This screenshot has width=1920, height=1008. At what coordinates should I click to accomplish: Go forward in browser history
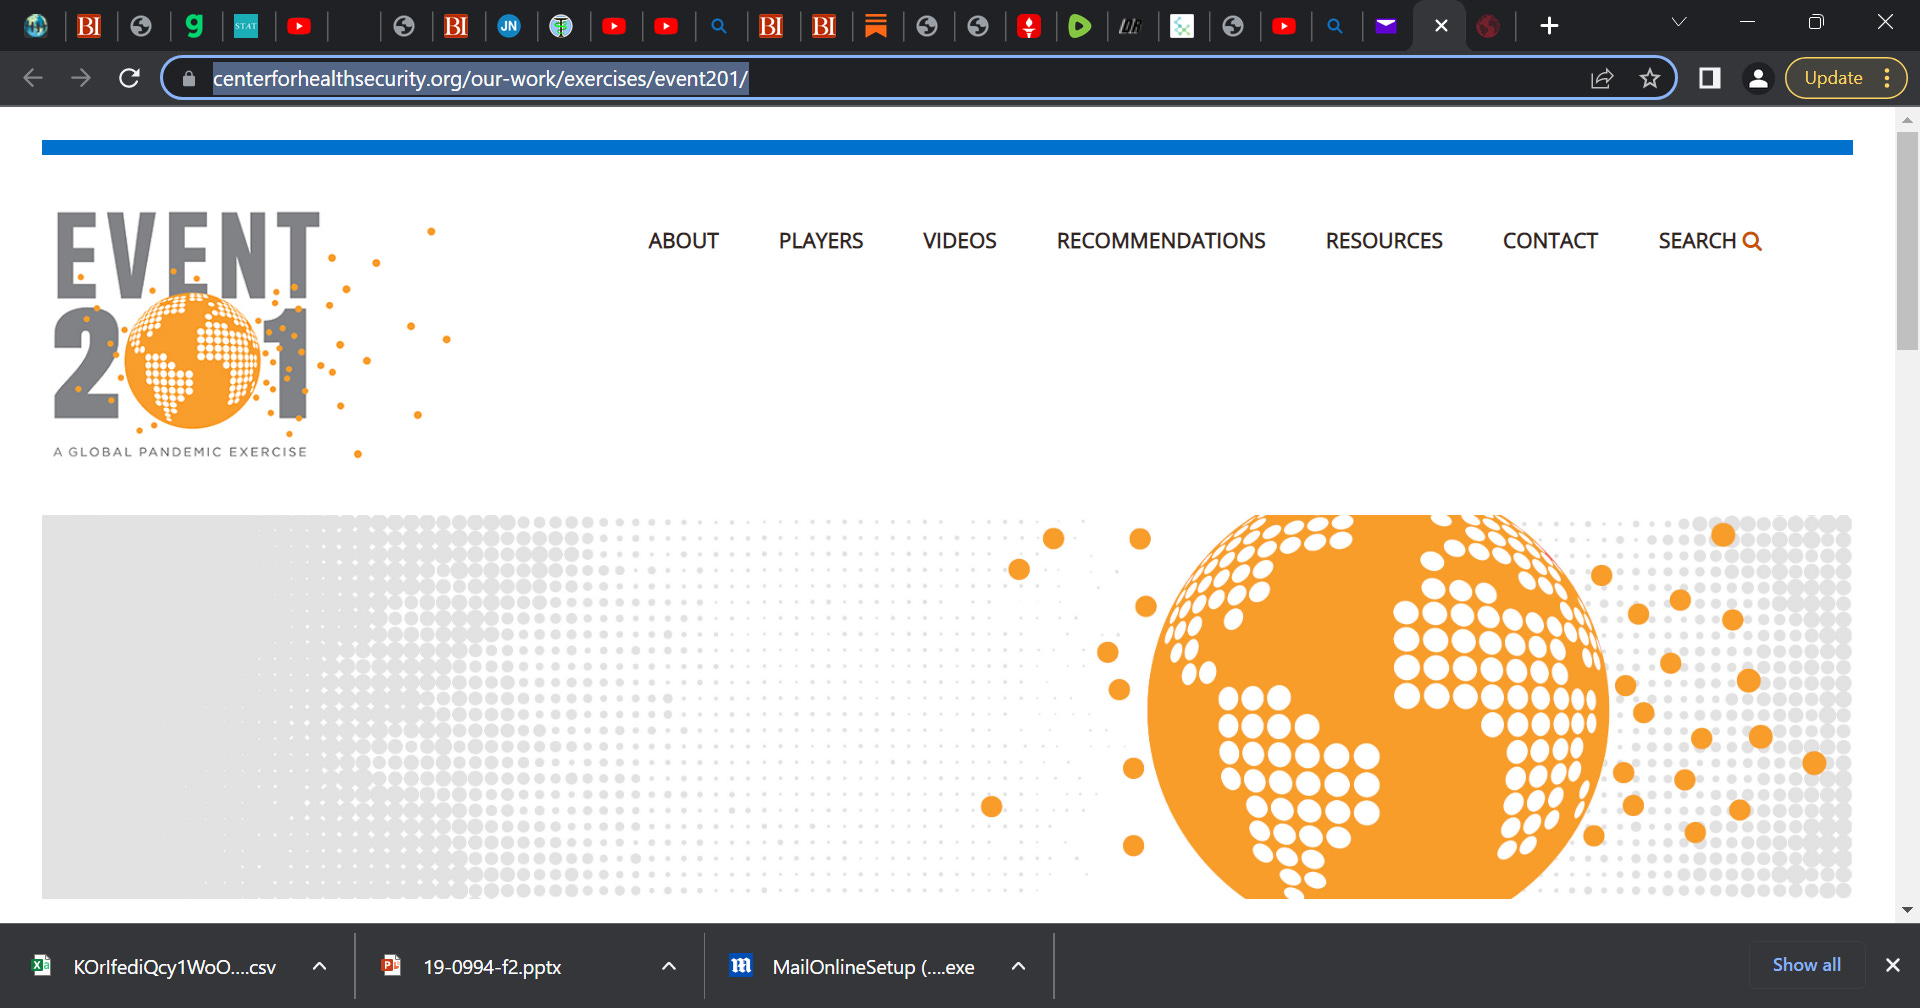81,78
